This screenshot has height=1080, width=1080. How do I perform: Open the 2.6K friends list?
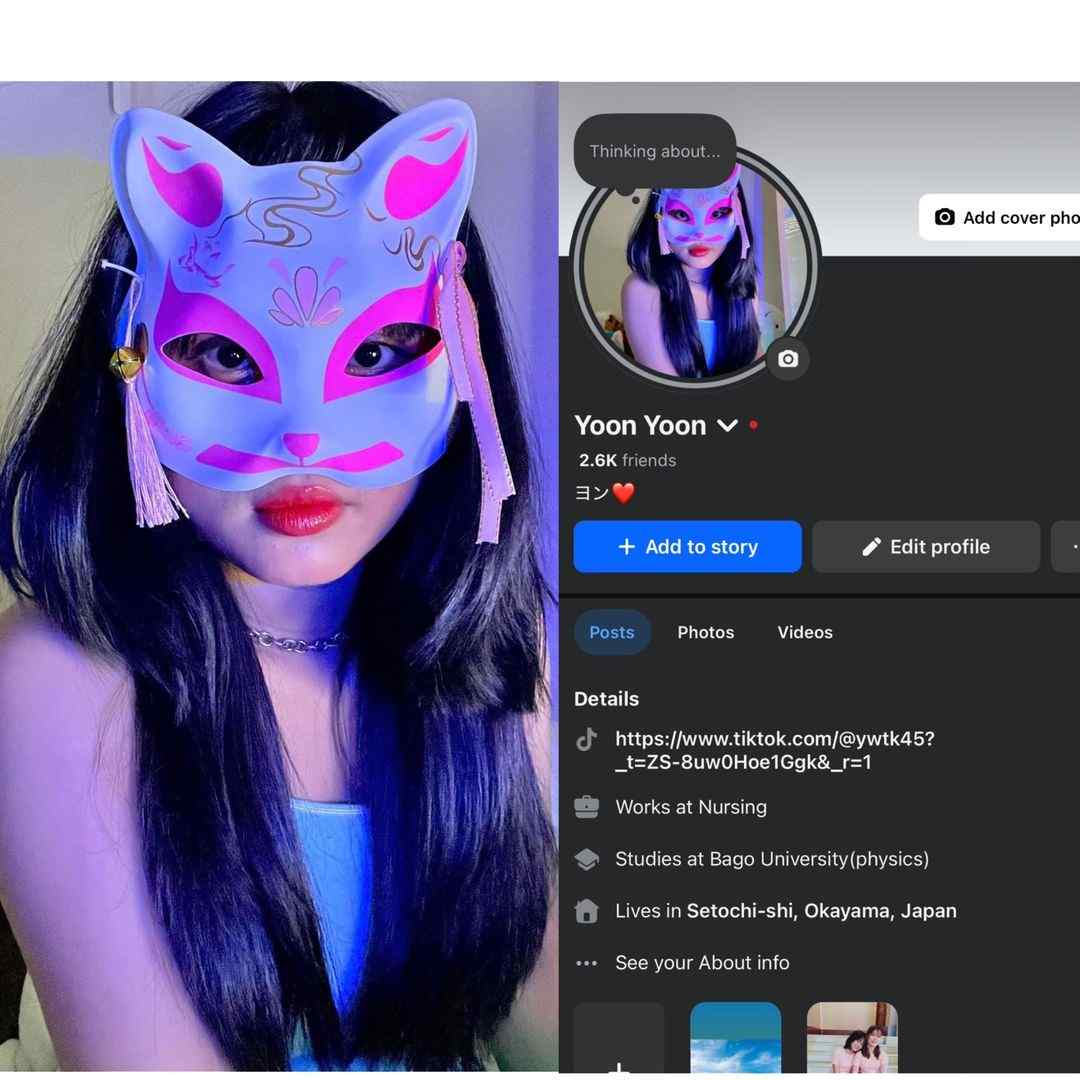coord(627,460)
